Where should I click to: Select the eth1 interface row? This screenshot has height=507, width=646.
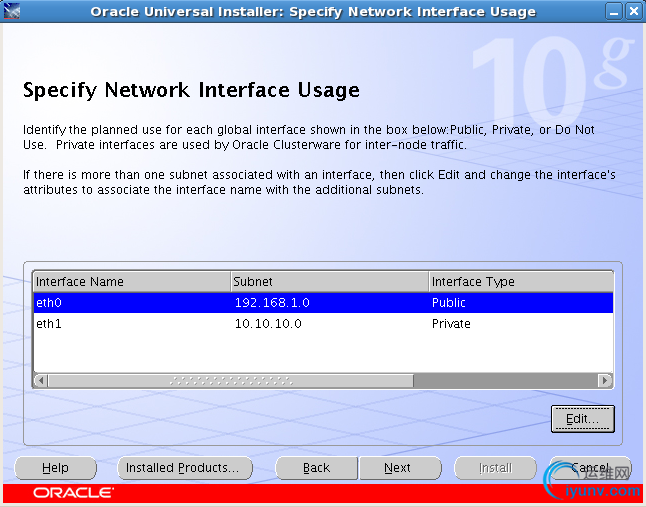[130, 324]
